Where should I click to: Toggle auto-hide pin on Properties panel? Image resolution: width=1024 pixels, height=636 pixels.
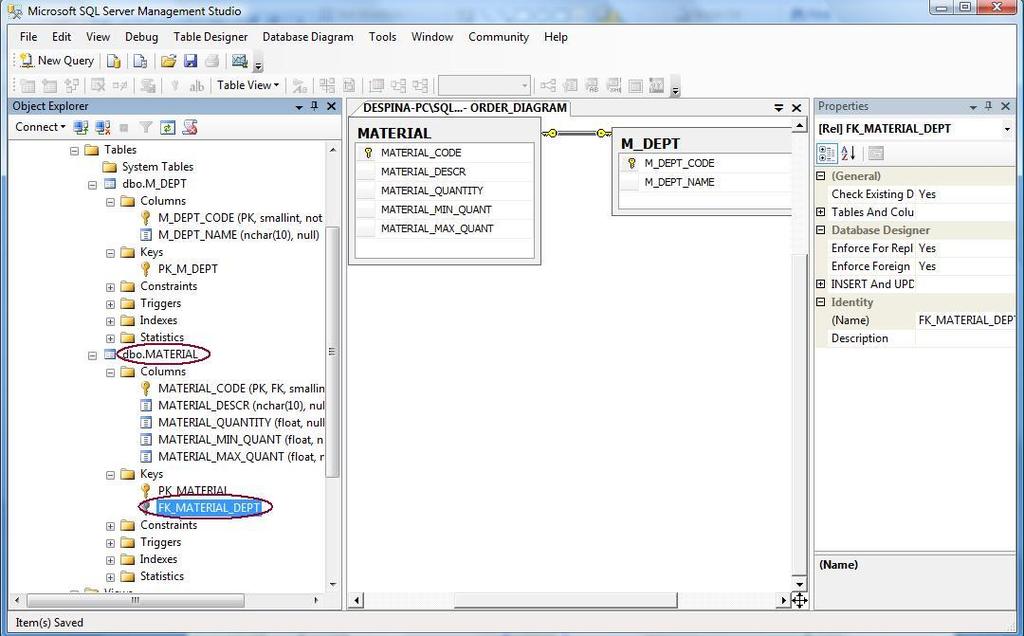[x=989, y=106]
